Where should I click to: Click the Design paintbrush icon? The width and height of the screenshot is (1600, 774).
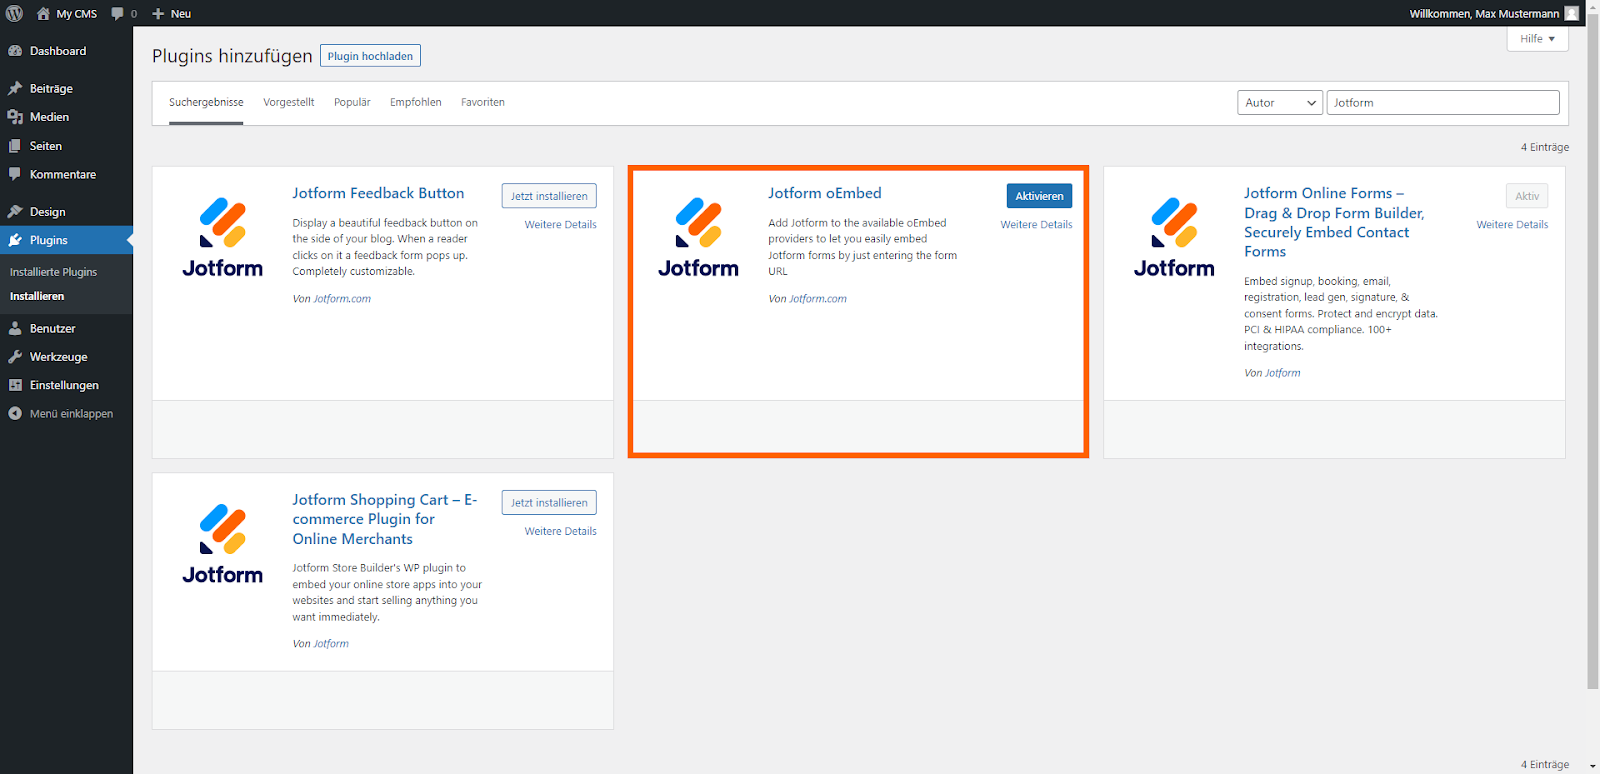(x=15, y=212)
